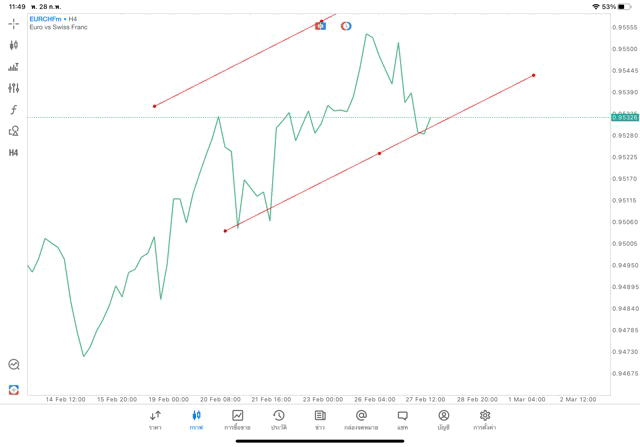Open the กล่องจดหมาย (Mailbox) tab
This screenshot has height=447, width=640.
(361, 419)
